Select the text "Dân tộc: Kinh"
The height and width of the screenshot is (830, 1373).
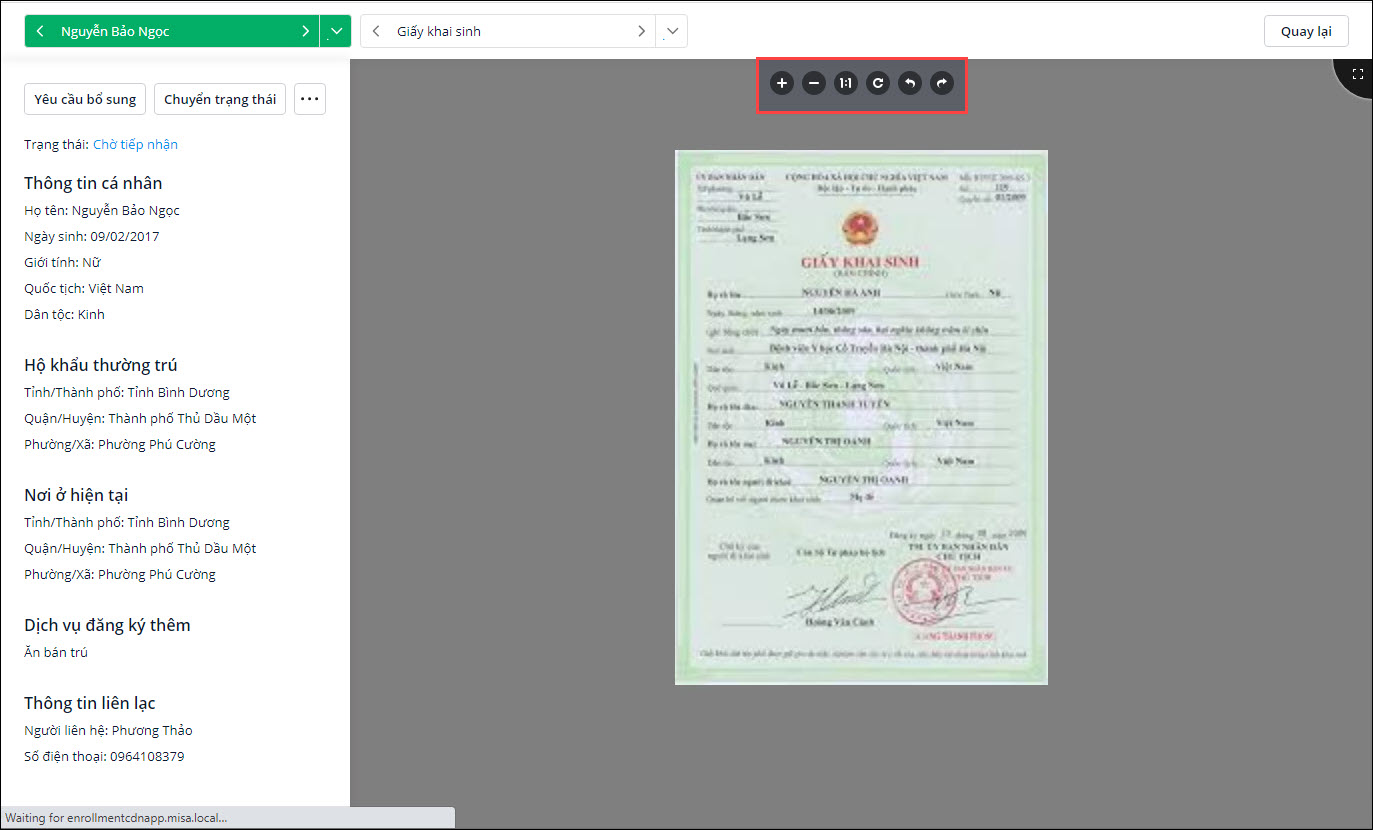[64, 314]
